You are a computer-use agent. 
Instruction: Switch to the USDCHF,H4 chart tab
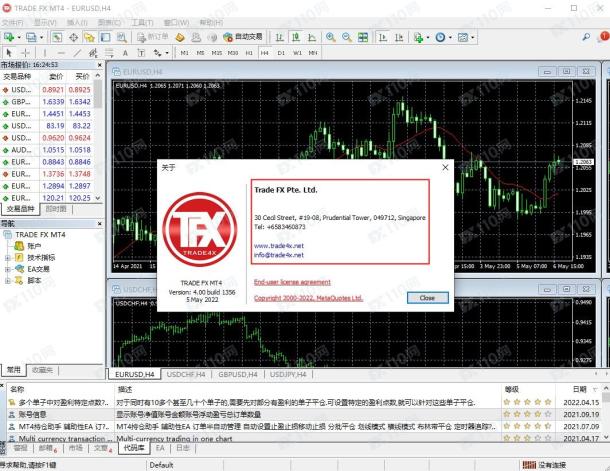click(x=186, y=375)
